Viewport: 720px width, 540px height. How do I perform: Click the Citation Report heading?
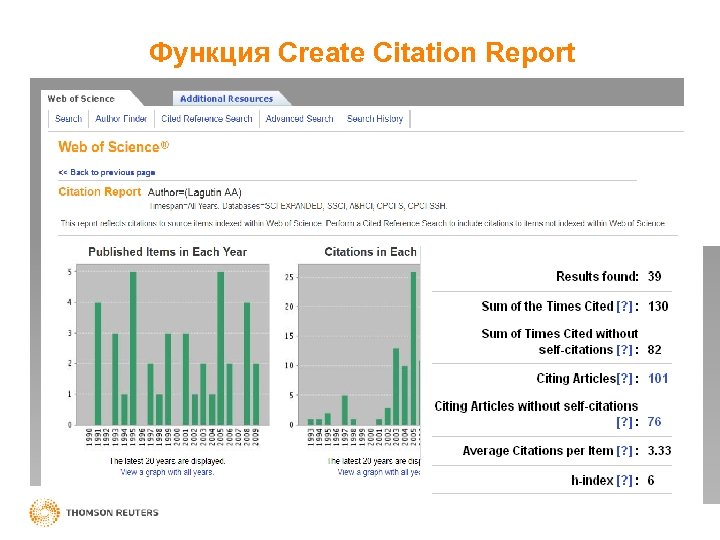coord(100,192)
